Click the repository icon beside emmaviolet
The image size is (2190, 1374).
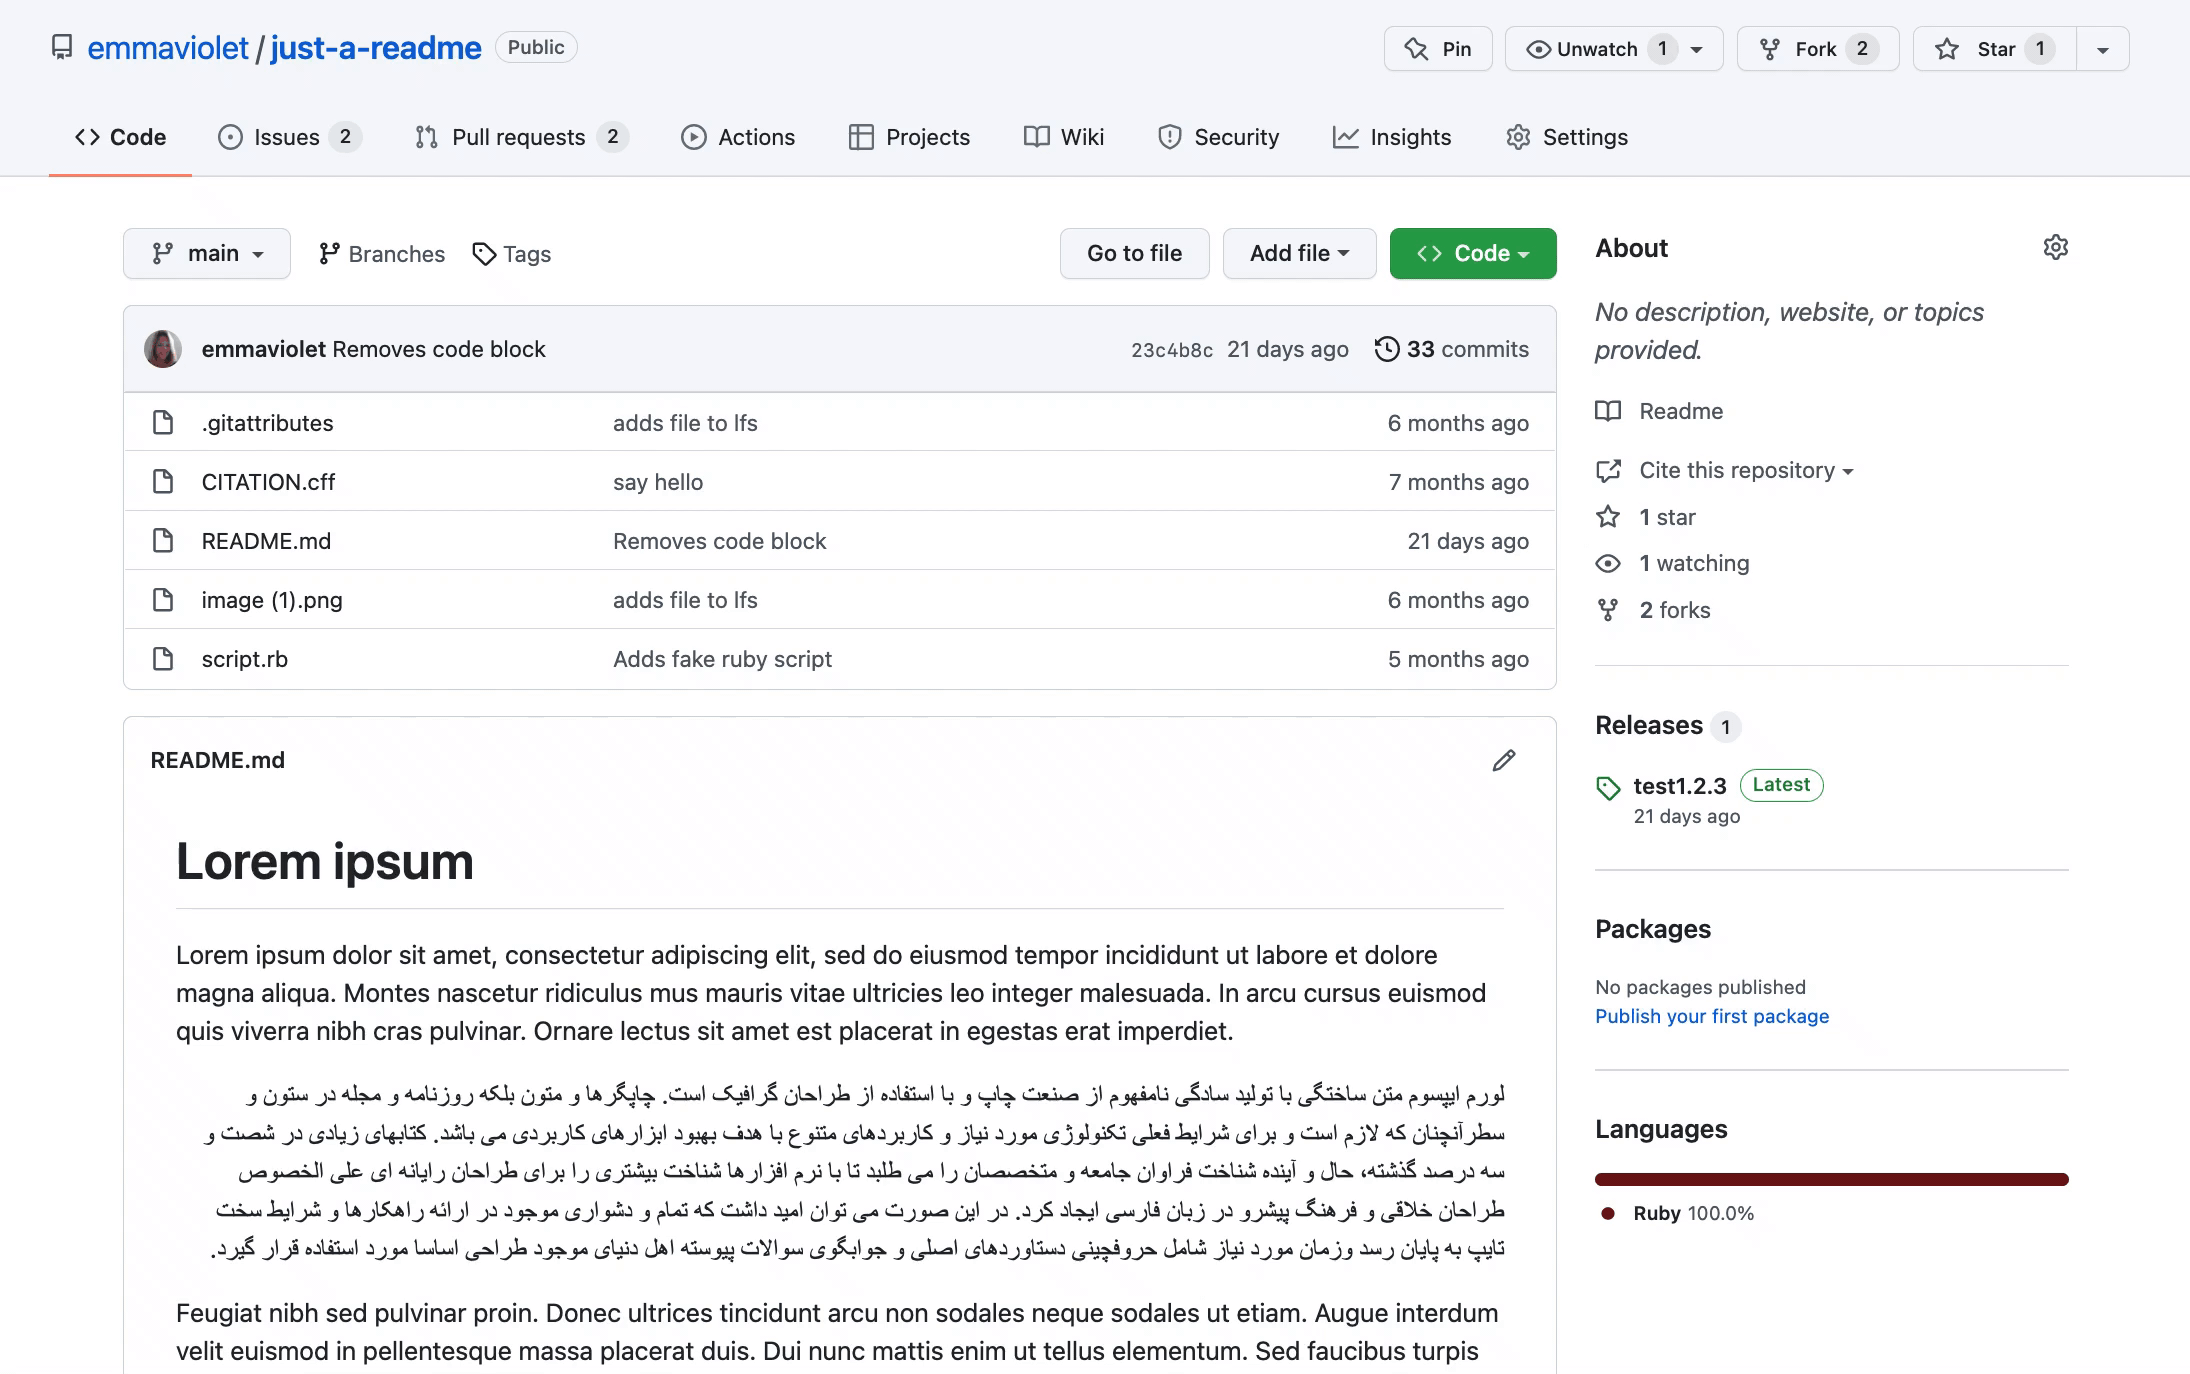coord(62,48)
